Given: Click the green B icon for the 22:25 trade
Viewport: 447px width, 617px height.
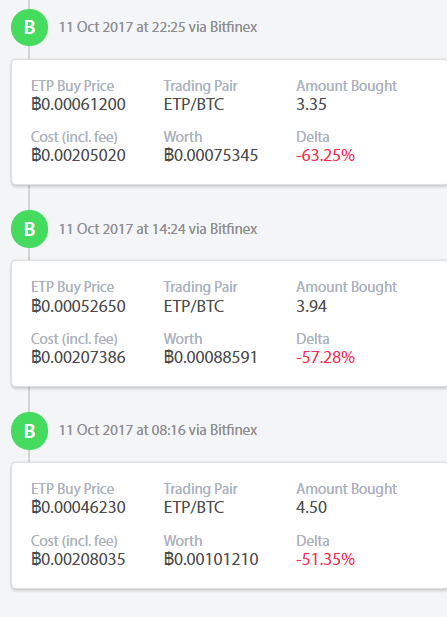Looking at the screenshot, I should click(x=30, y=28).
